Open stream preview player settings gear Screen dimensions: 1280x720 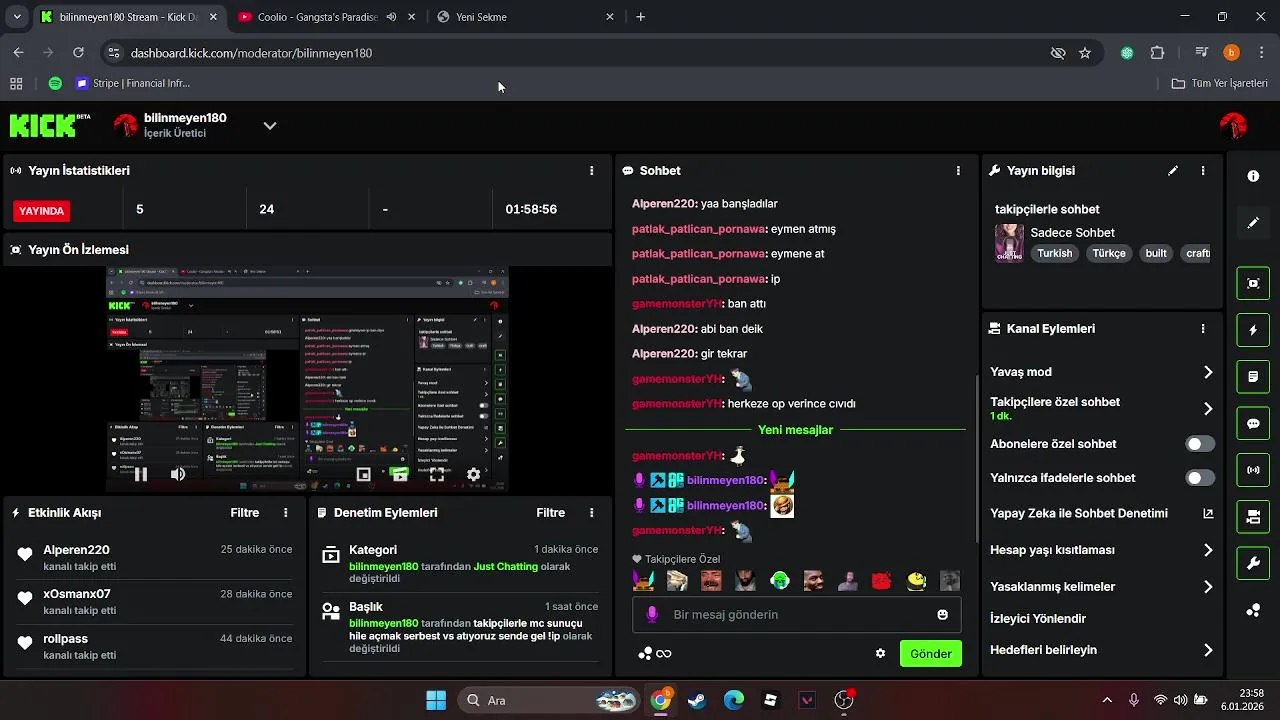[x=473, y=475]
